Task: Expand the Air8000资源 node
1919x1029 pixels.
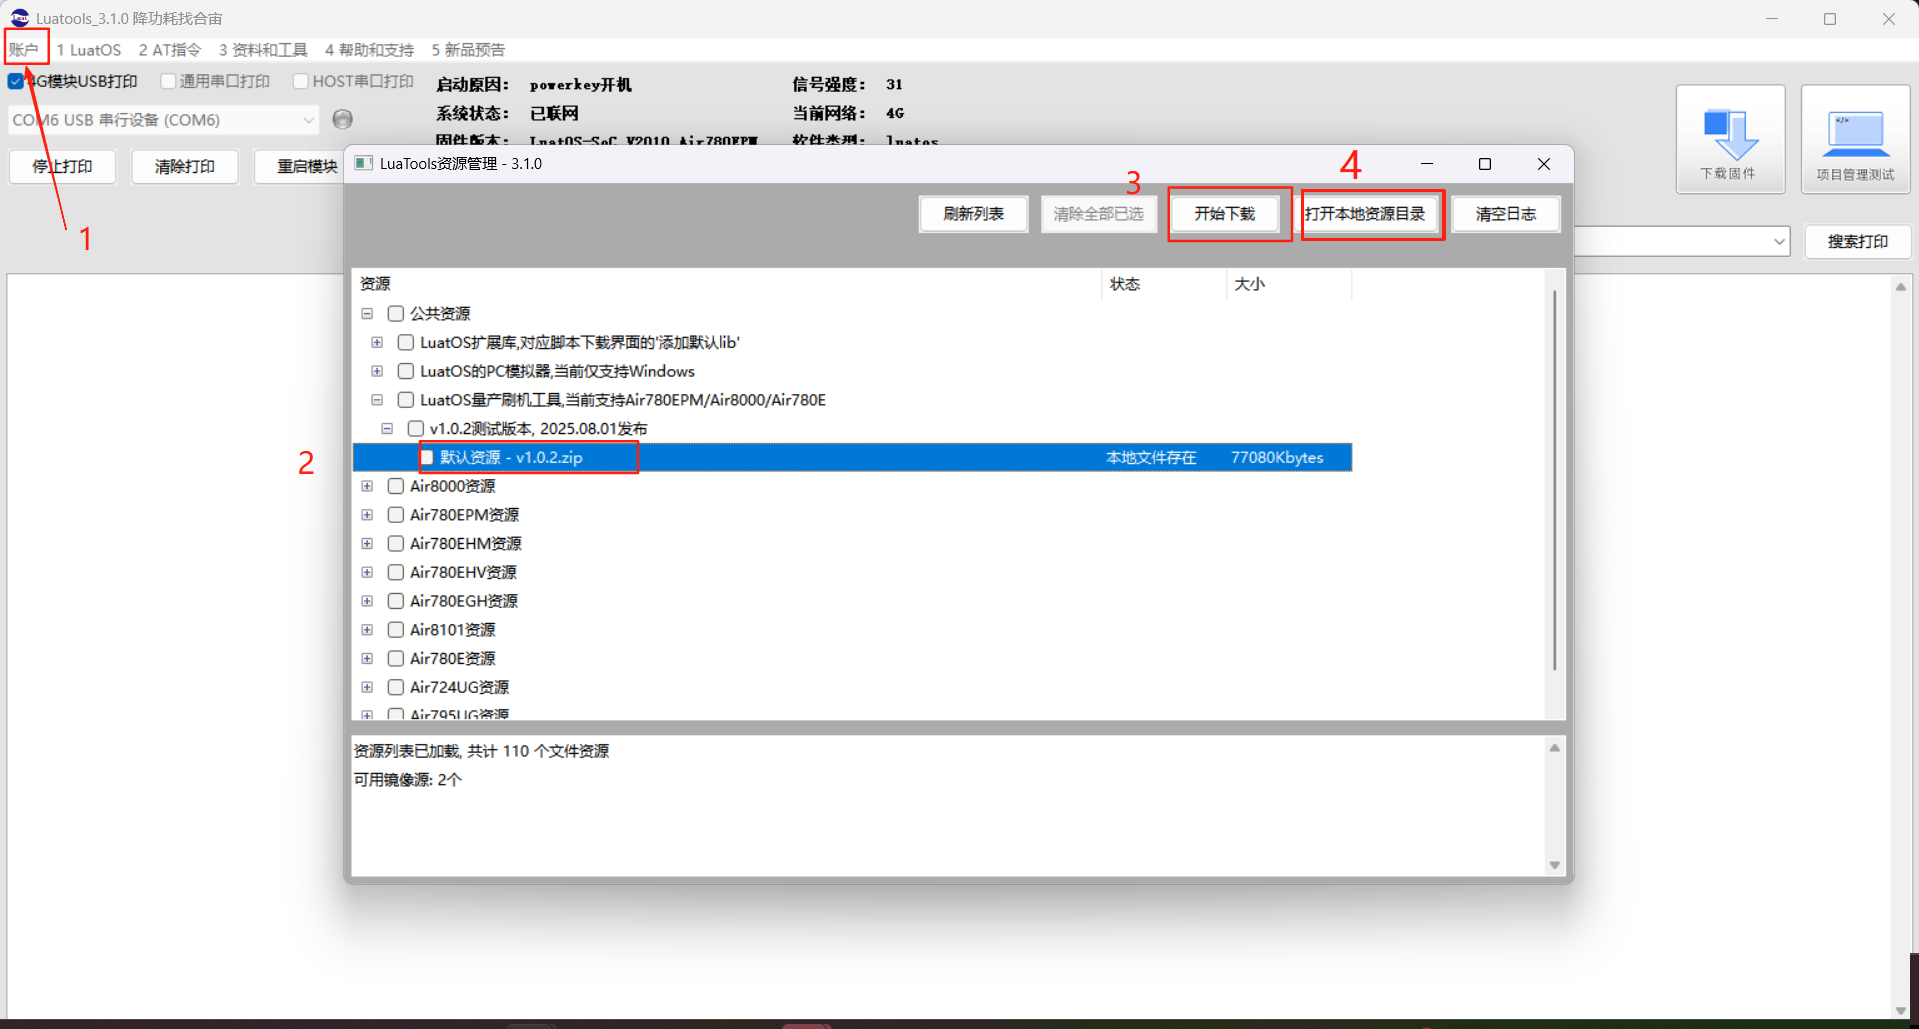Action: [x=367, y=486]
